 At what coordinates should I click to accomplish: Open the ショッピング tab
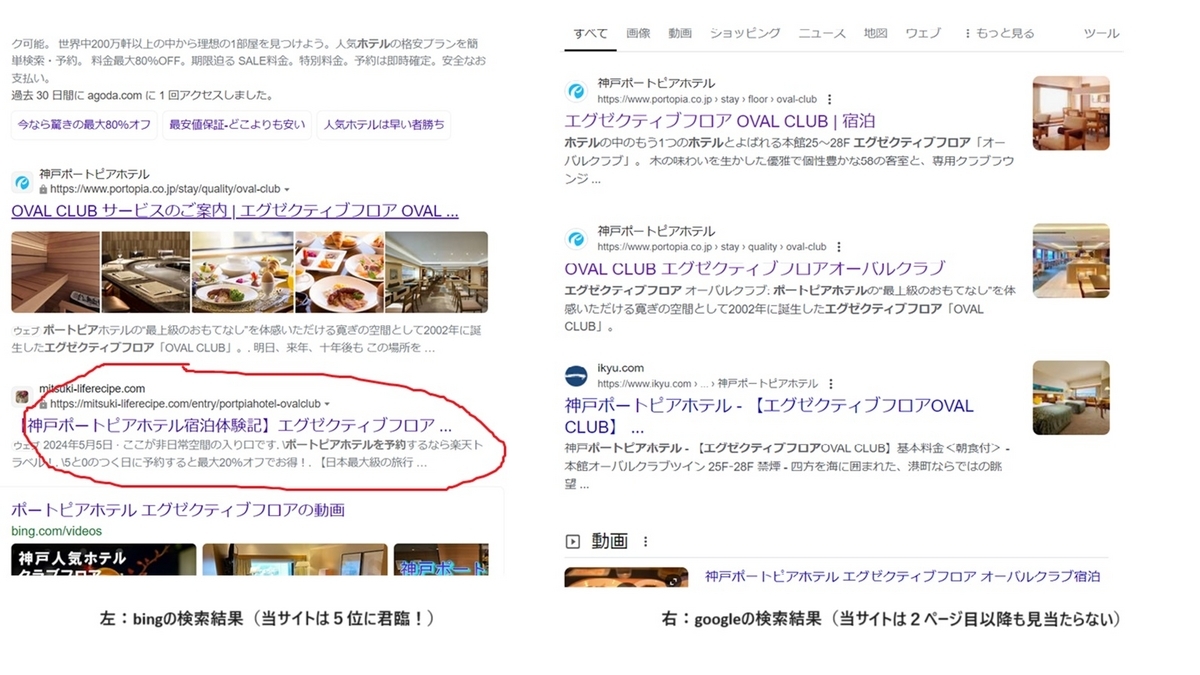tap(745, 33)
